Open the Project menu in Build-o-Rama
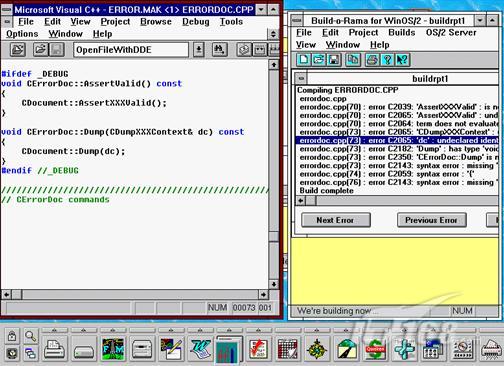 pyautogui.click(x=363, y=33)
